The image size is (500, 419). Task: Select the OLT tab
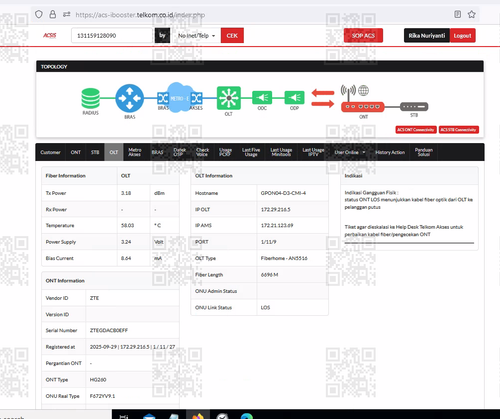pyautogui.click(x=114, y=152)
